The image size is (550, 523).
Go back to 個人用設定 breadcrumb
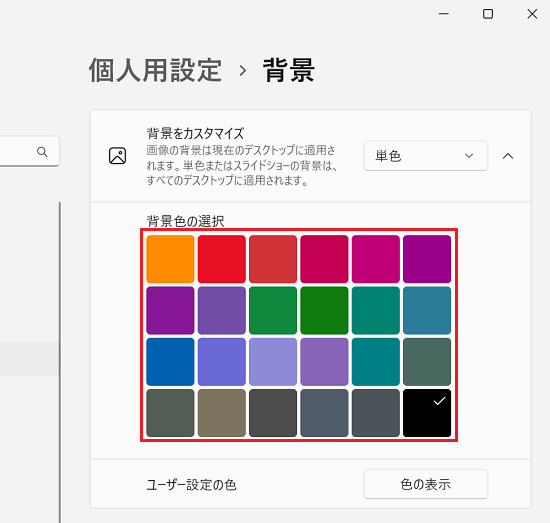click(x=155, y=71)
